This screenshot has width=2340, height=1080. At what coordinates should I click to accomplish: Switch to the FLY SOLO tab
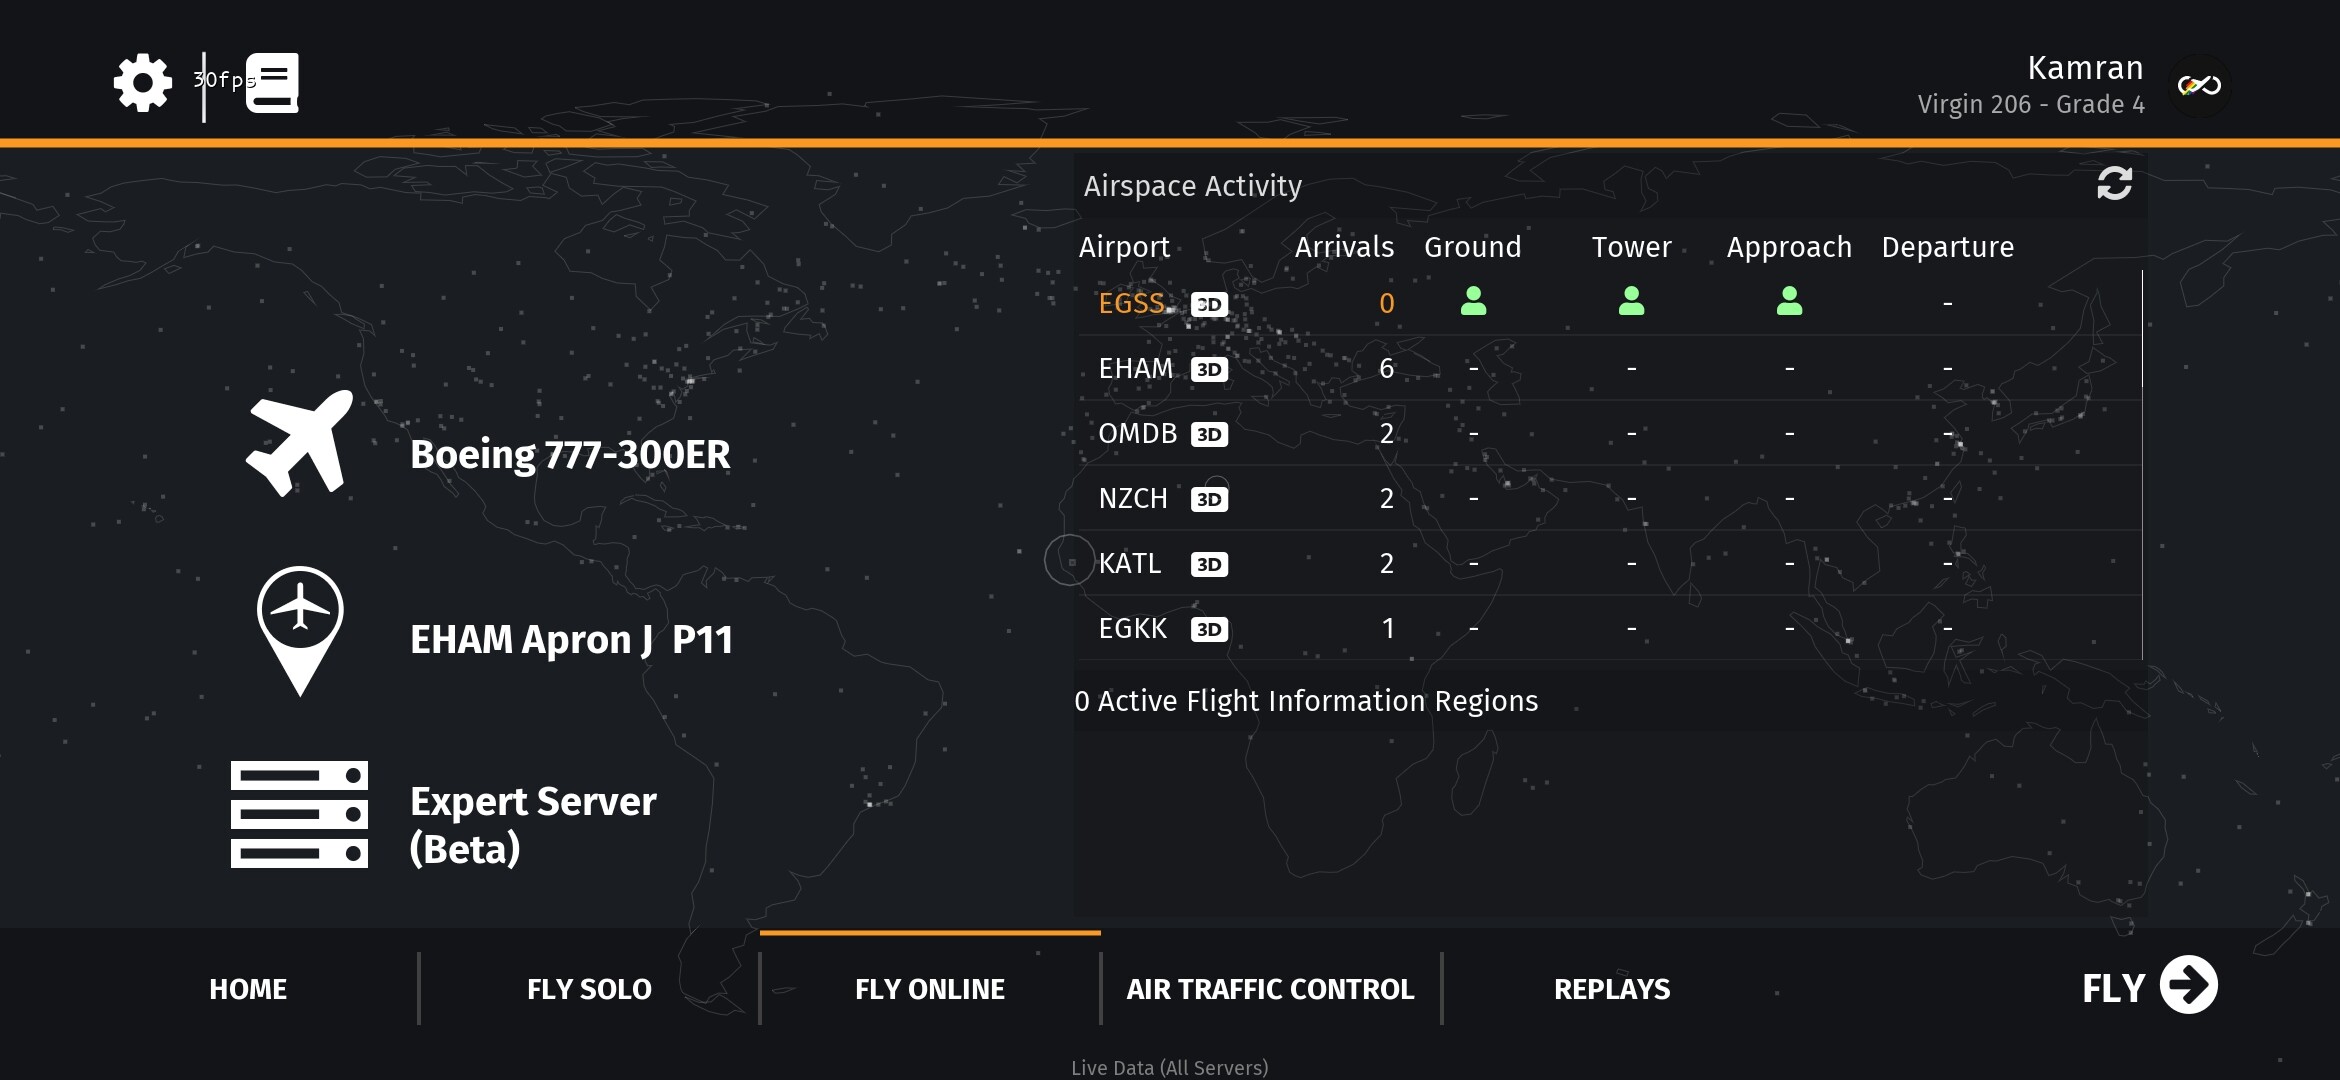tap(589, 989)
